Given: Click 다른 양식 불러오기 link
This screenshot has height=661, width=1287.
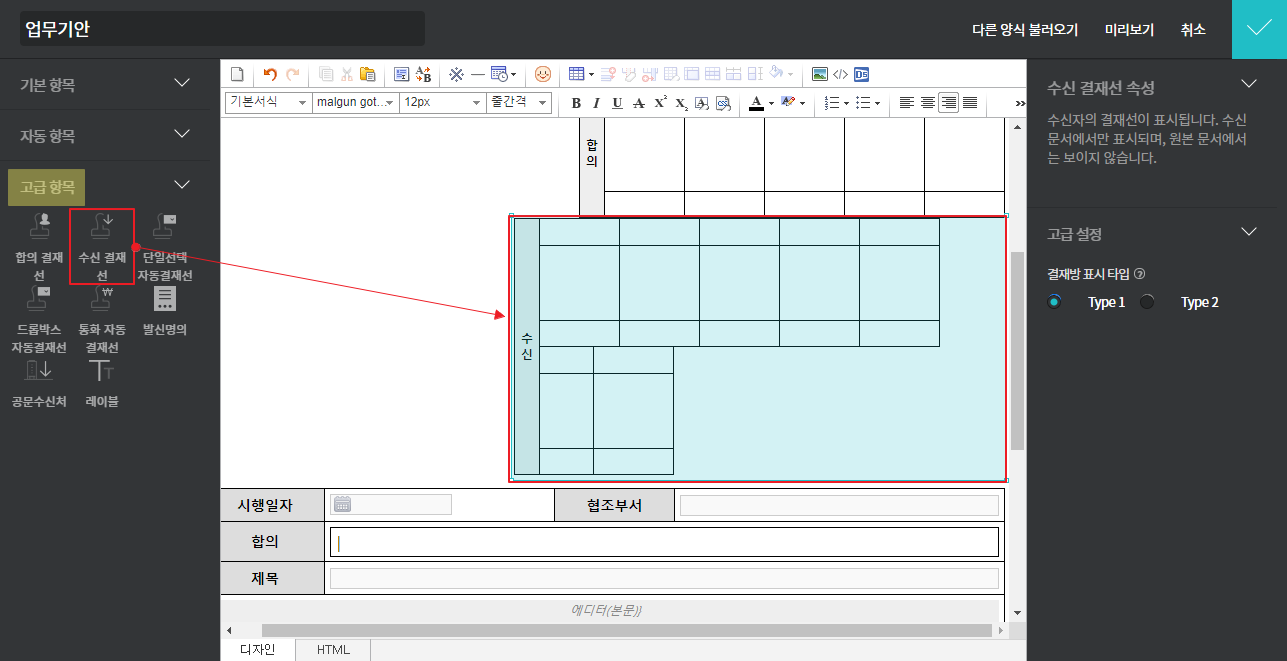Looking at the screenshot, I should [1025, 30].
